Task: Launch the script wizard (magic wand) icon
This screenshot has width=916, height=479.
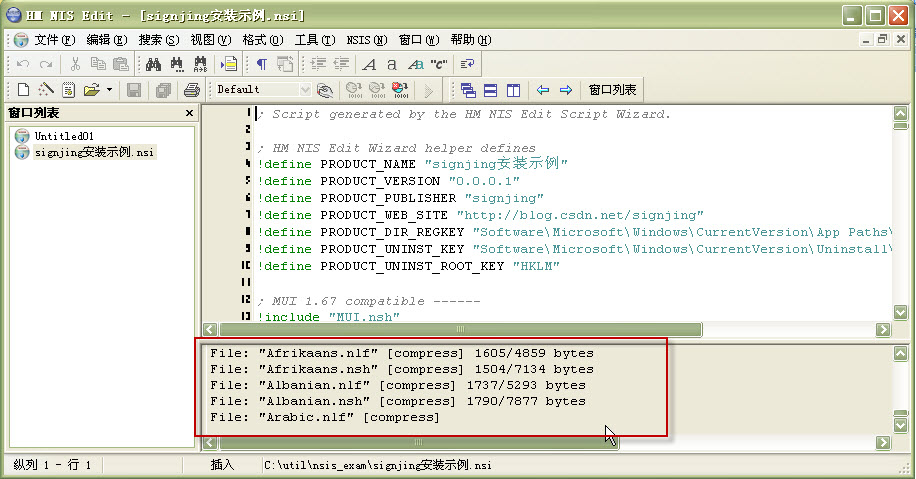Action: click(x=46, y=90)
